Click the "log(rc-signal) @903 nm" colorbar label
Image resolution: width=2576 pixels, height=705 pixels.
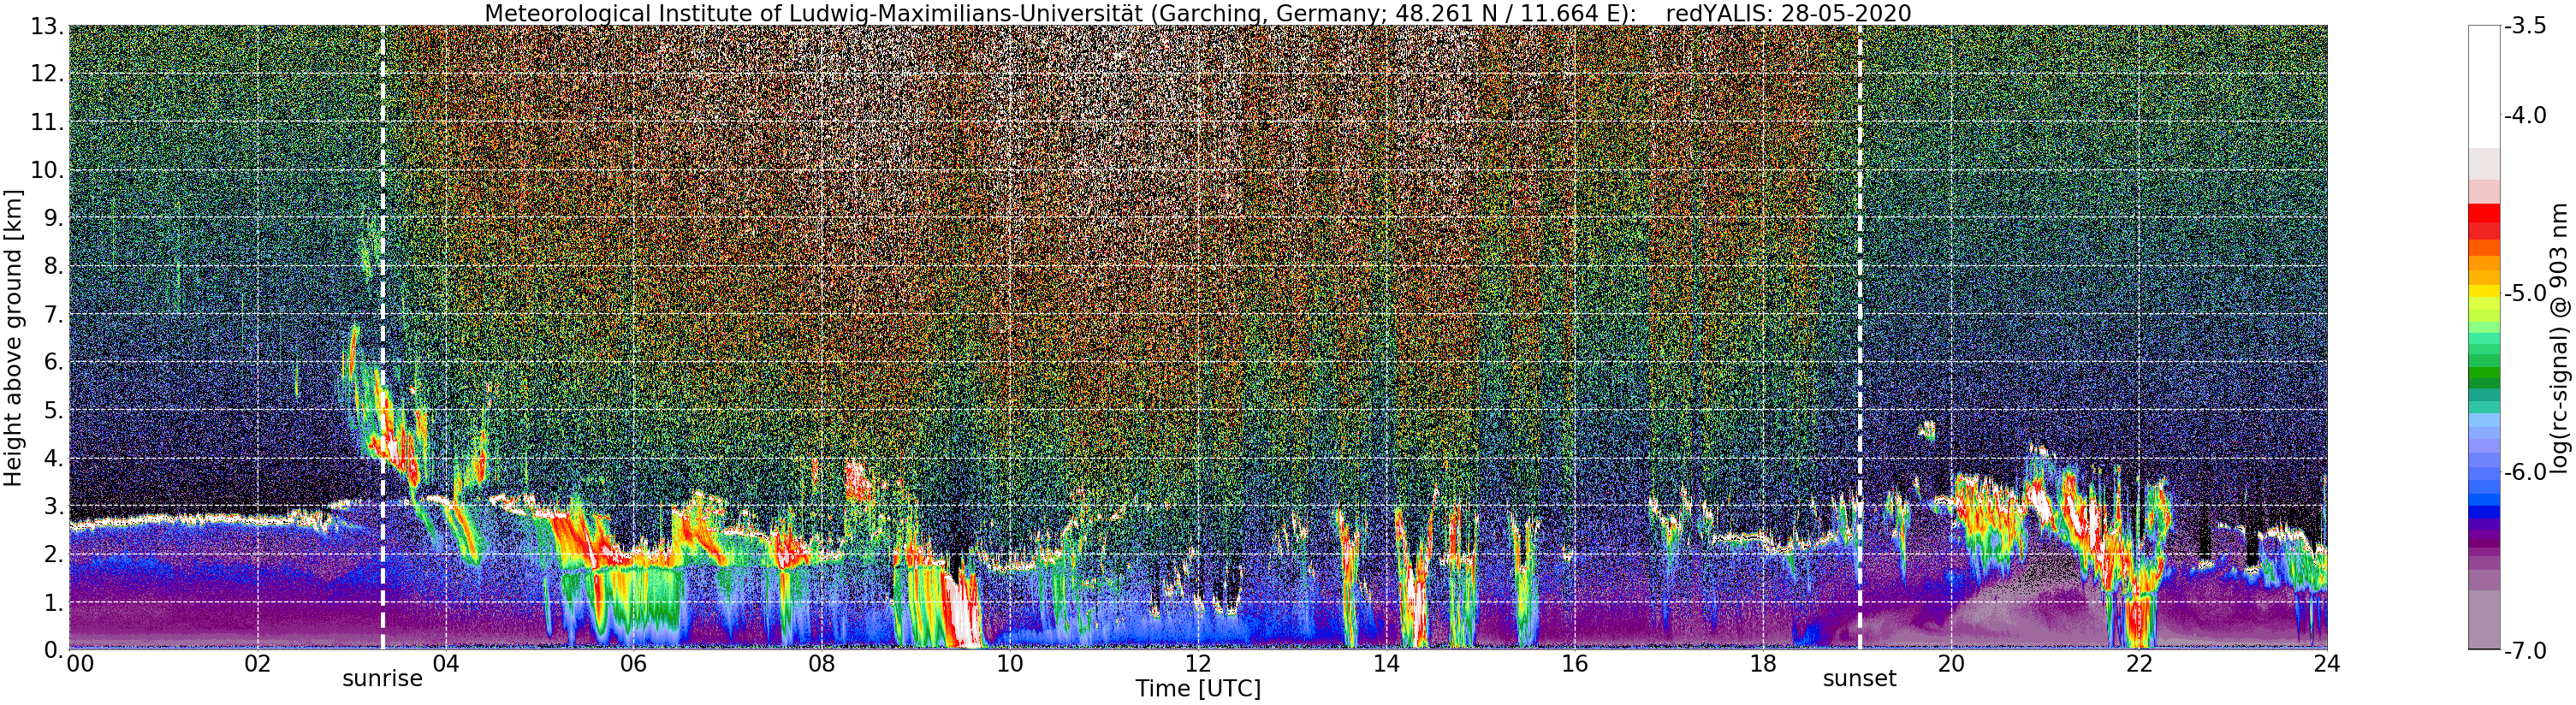(2559, 338)
